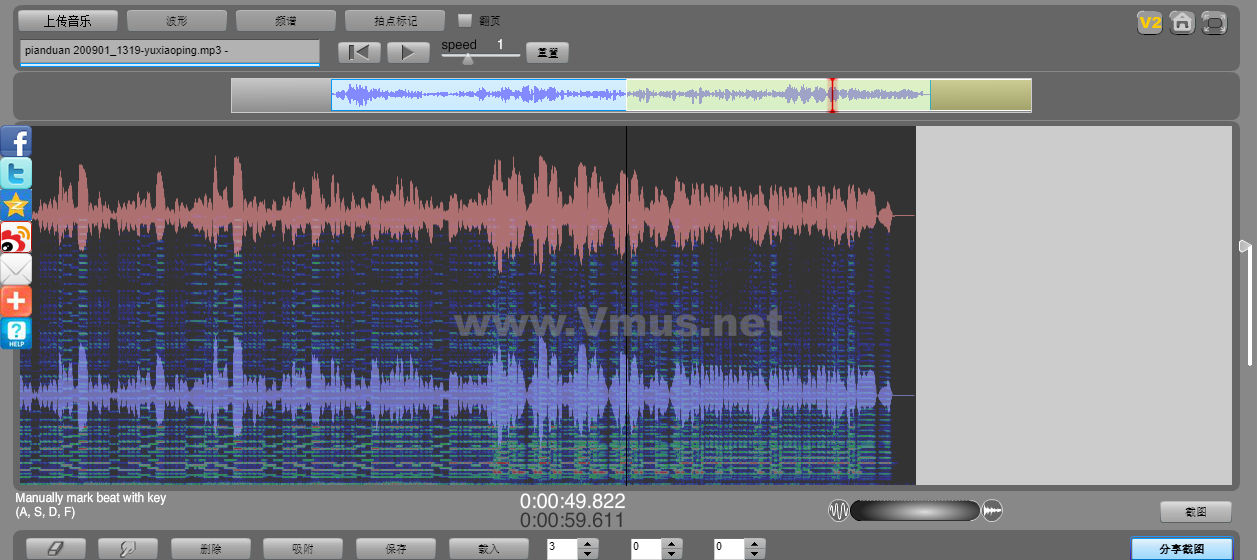The width and height of the screenshot is (1257, 560).
Task: Toggle the 翻页 page-flip checkbox
Action: pos(465,20)
